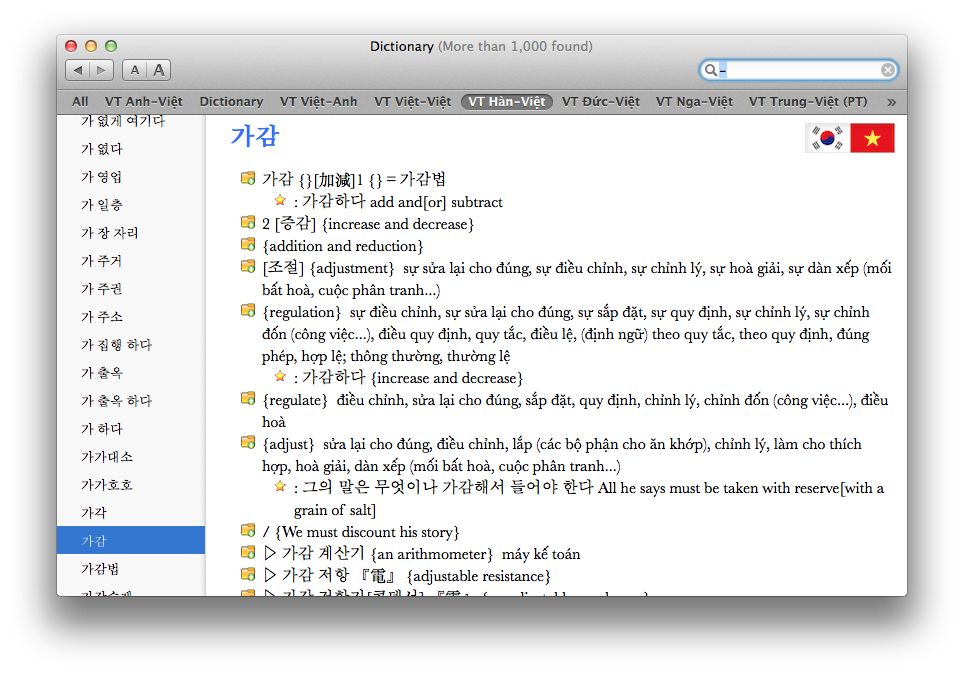
Task: Click the Vietnamese flag icon
Action: (x=872, y=138)
